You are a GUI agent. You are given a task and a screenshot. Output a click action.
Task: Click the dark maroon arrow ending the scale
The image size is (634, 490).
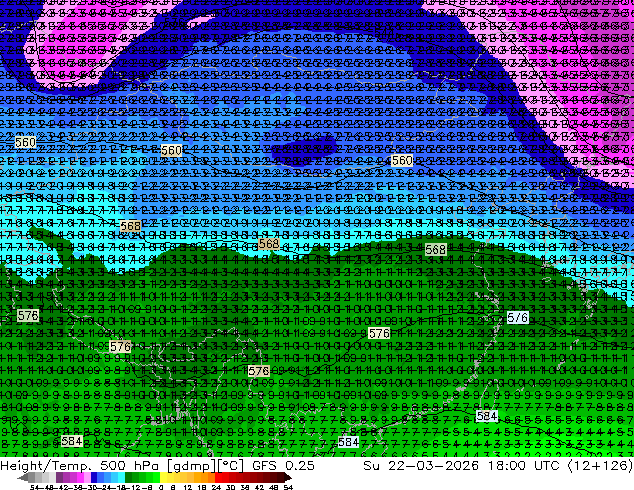[x=288, y=477]
